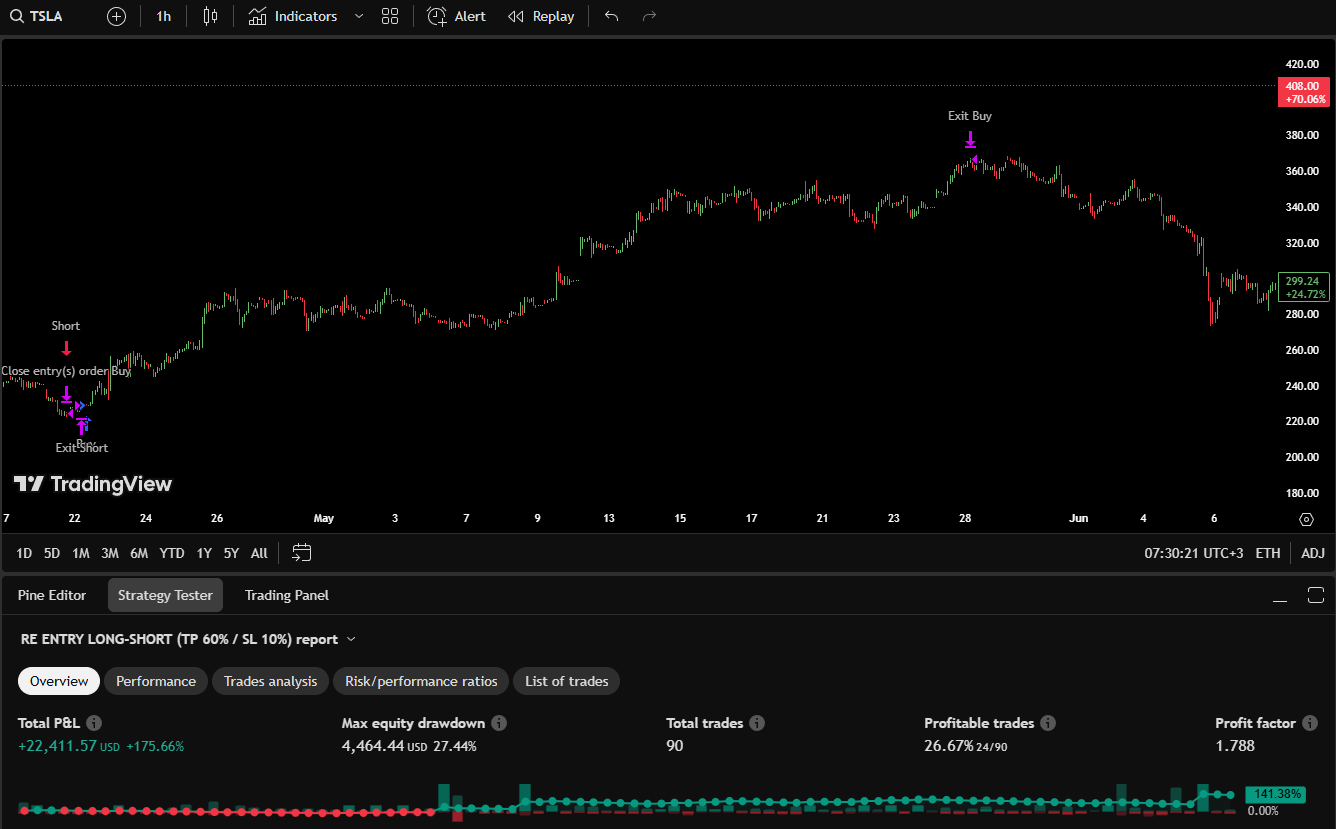Open the candlestick chart style icon
Screen dimensions: 1336x829
[x=209, y=16]
